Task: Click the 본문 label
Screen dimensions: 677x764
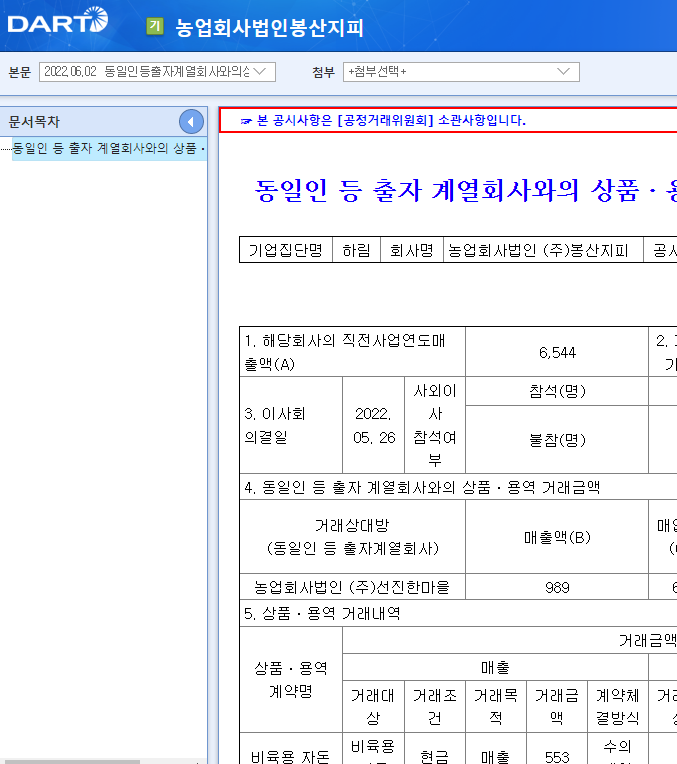Action: pos(20,73)
